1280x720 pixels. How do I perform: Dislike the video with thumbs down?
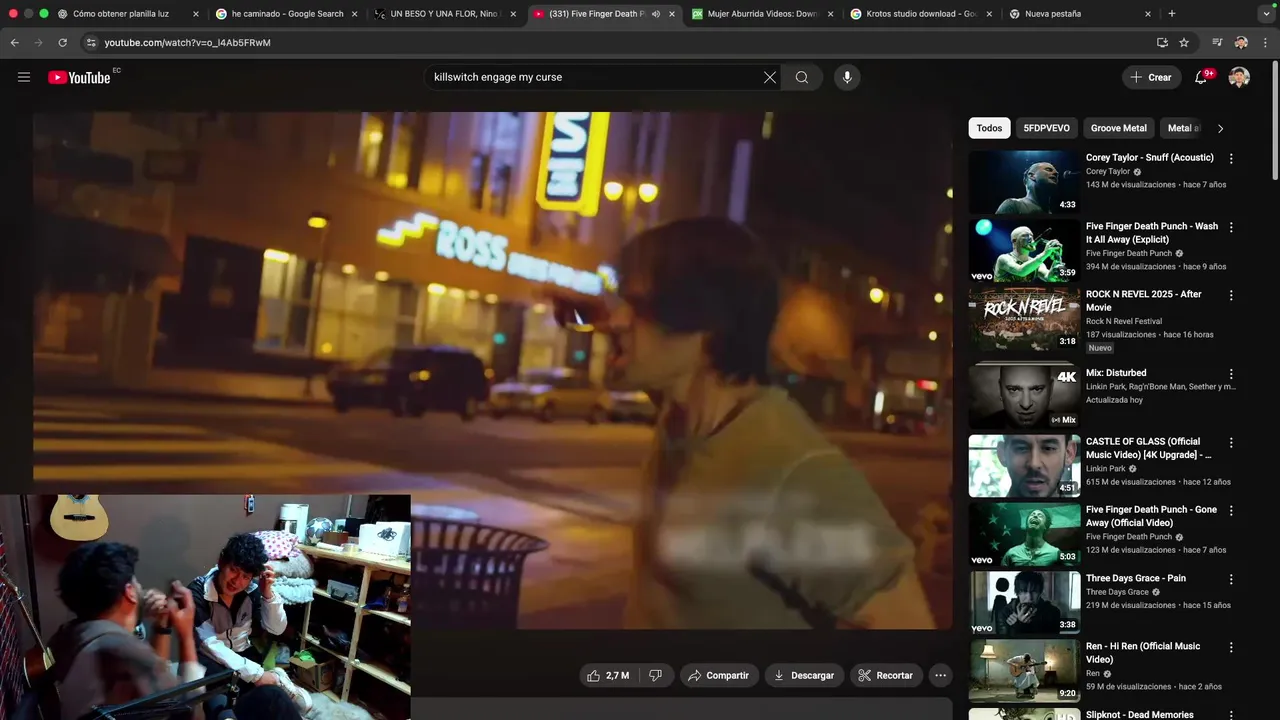[x=656, y=676]
